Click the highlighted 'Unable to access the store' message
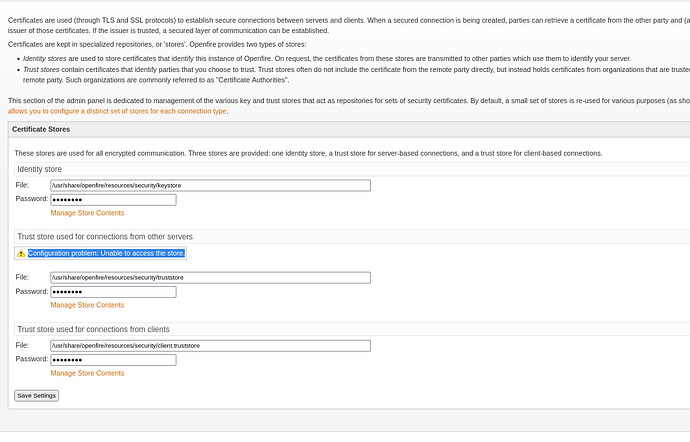Image resolution: width=690 pixels, height=442 pixels. (x=106, y=253)
